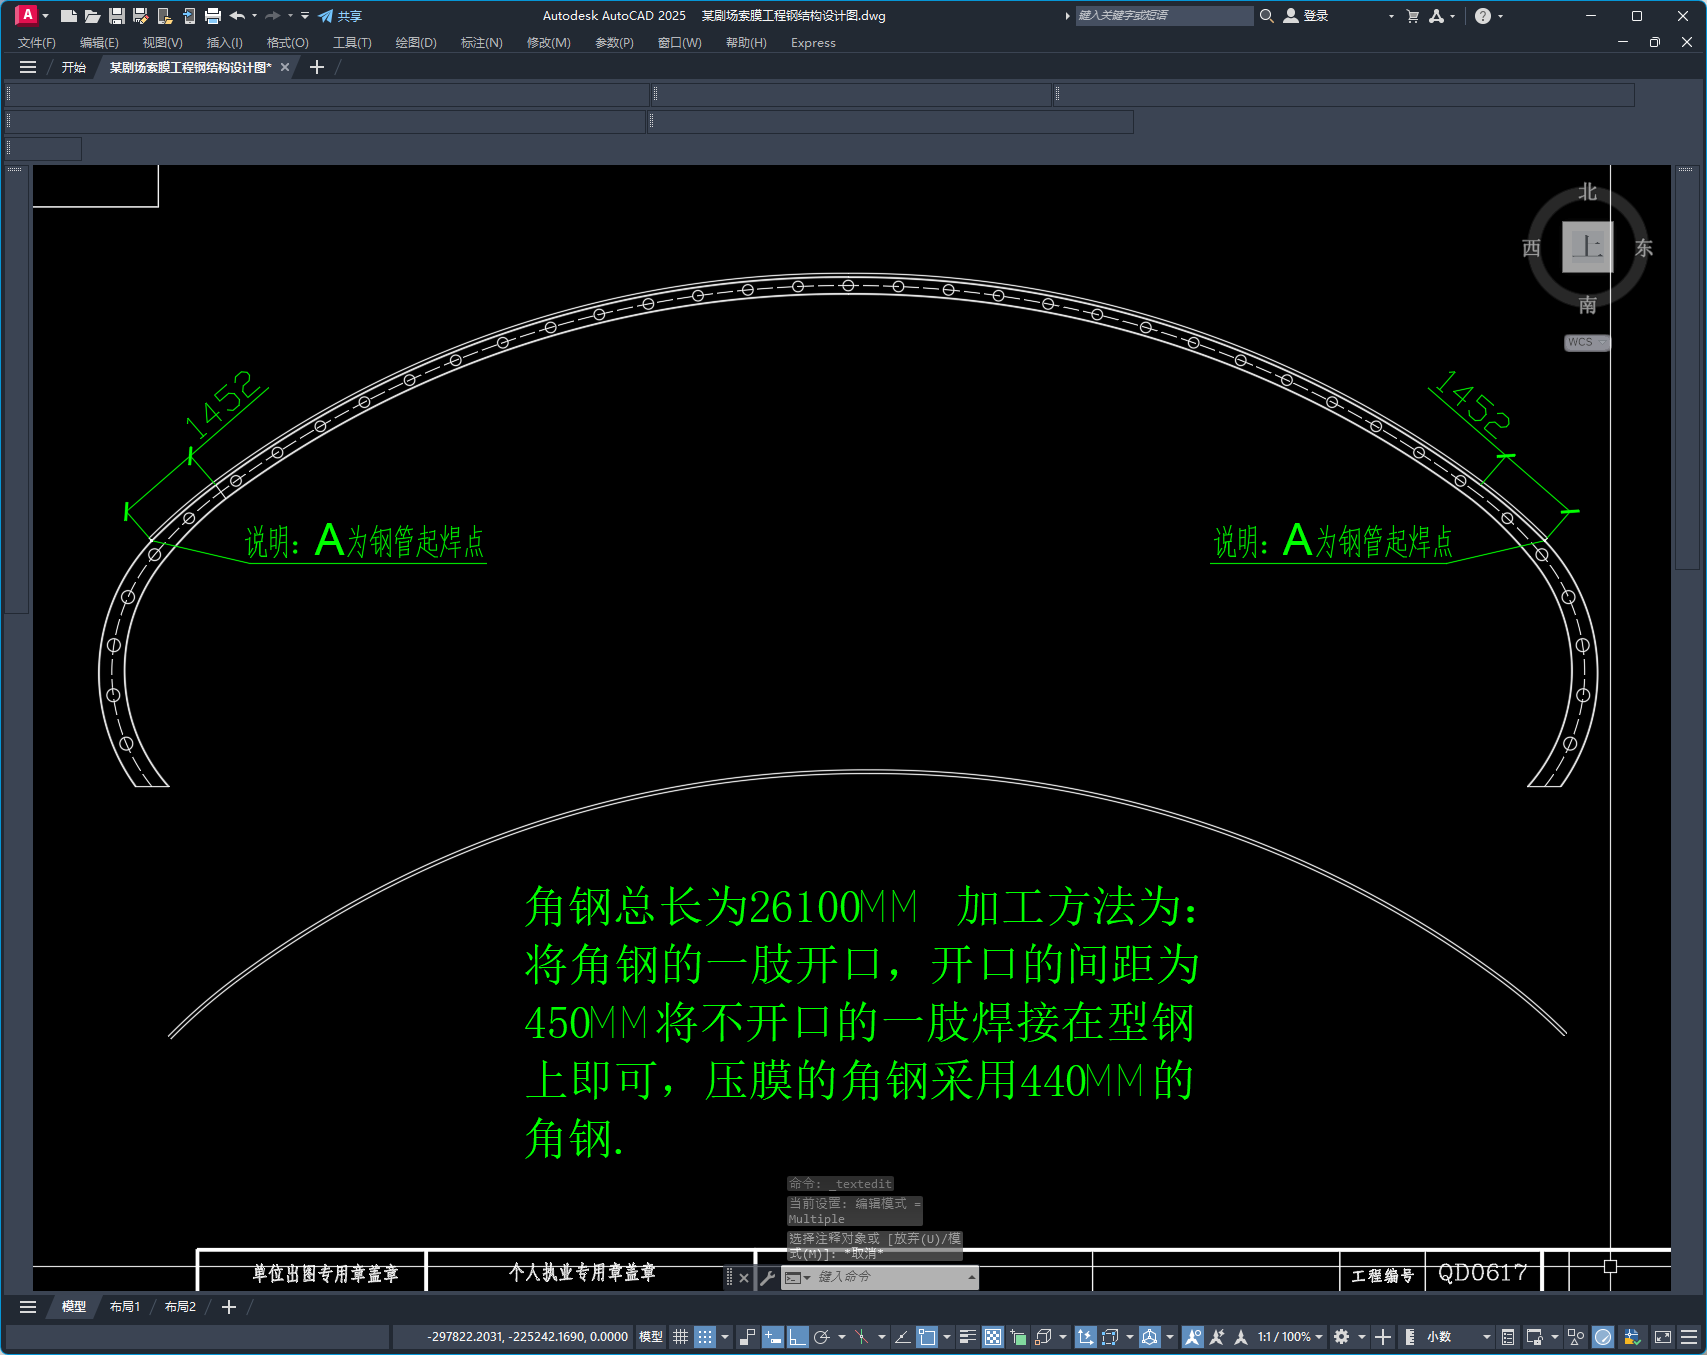The width and height of the screenshot is (1707, 1355).
Task: Create a new drawing from Quick Access toolbar
Action: [69, 16]
